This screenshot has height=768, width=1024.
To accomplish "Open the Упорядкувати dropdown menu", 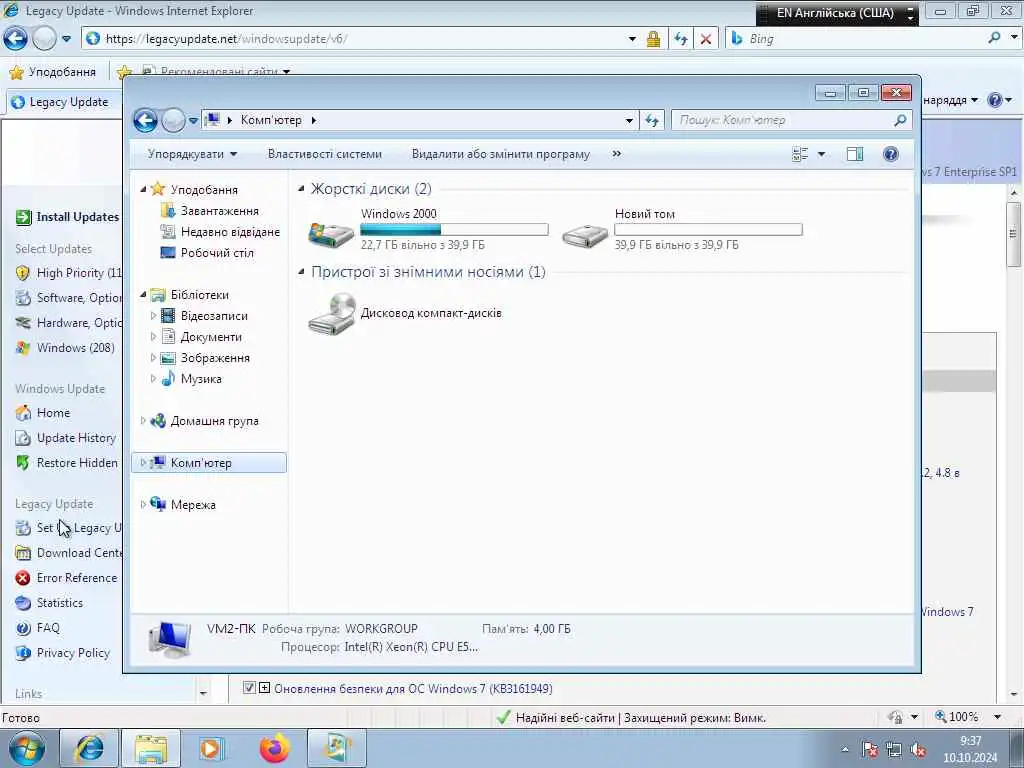I will pos(192,154).
